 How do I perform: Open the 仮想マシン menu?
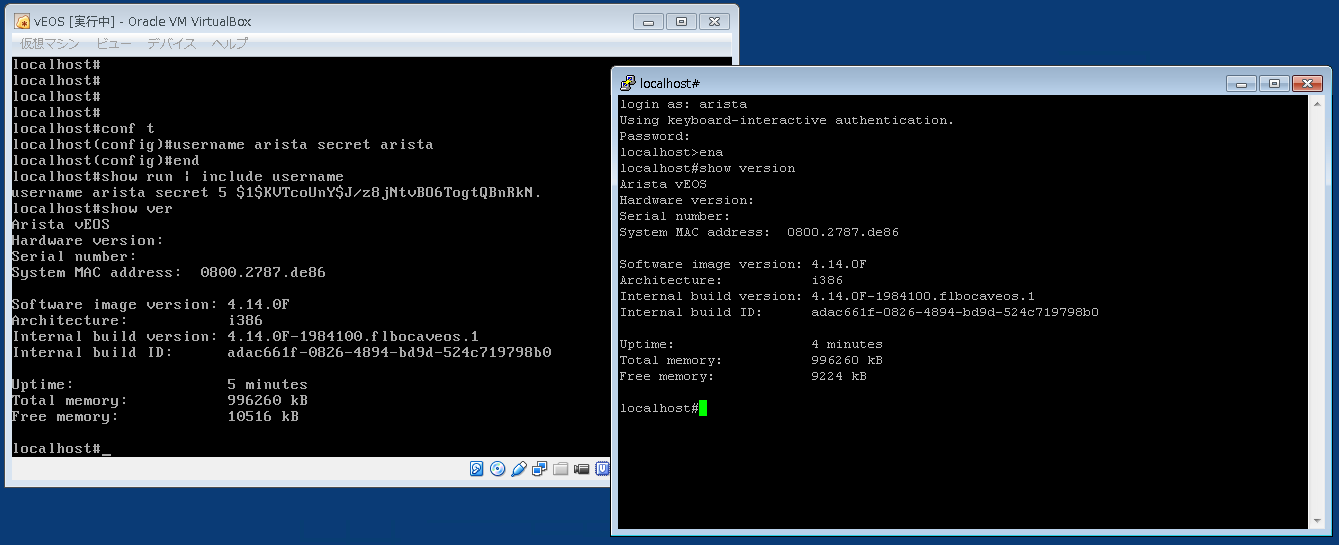[49, 44]
